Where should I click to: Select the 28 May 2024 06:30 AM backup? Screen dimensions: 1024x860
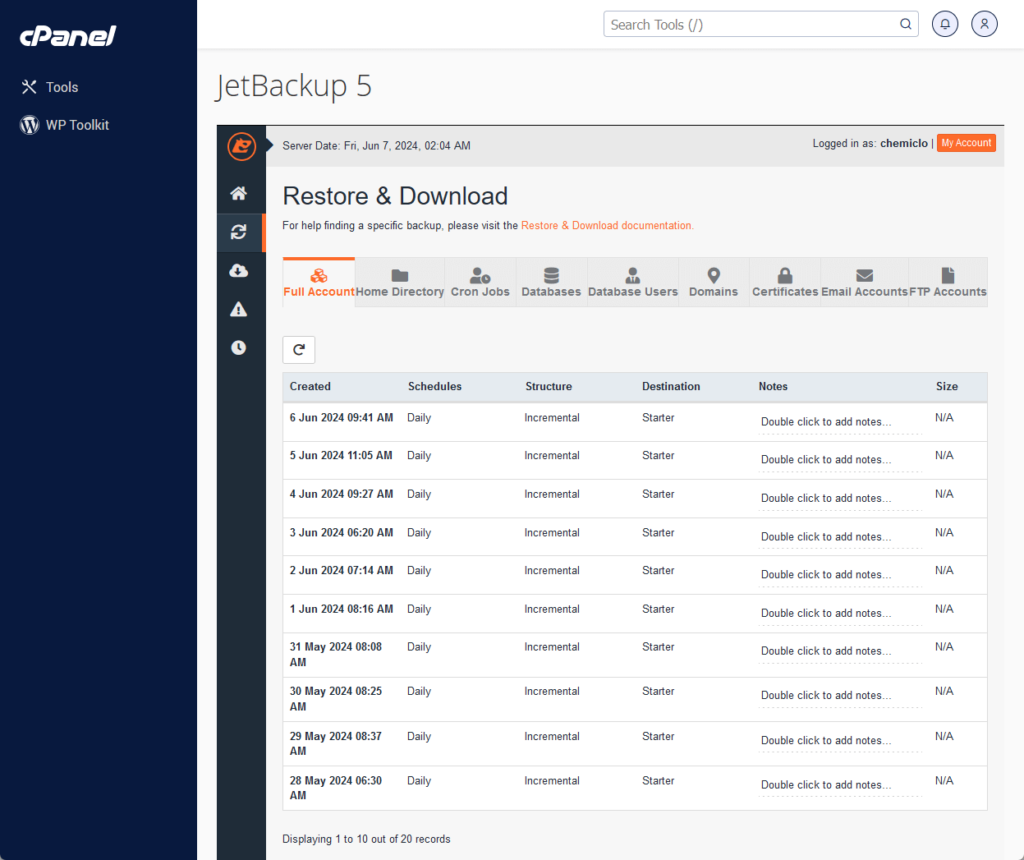[635, 788]
